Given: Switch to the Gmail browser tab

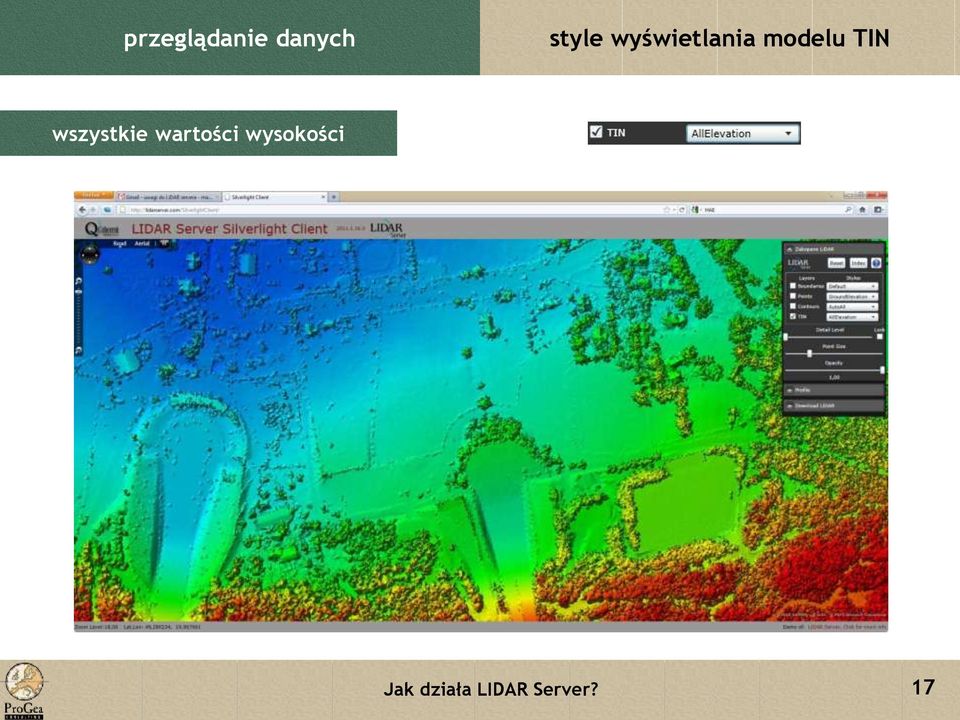Looking at the screenshot, I should pyautogui.click(x=168, y=197).
